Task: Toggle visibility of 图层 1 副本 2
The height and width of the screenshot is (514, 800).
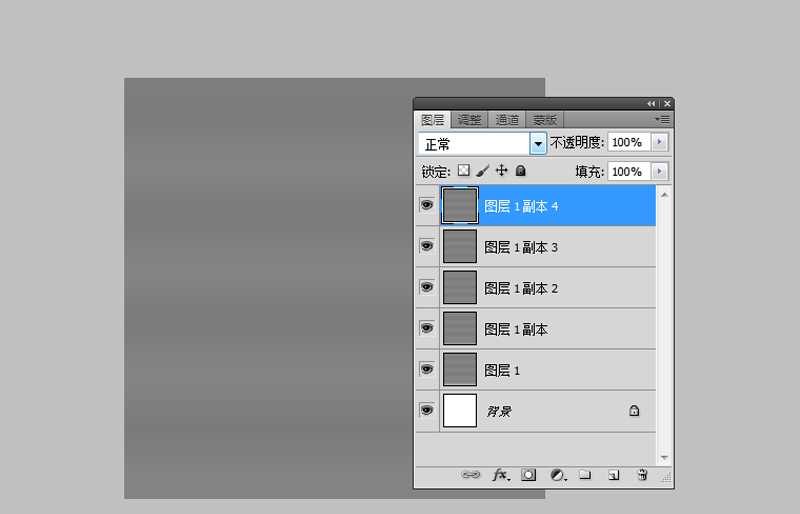Action: pos(427,287)
